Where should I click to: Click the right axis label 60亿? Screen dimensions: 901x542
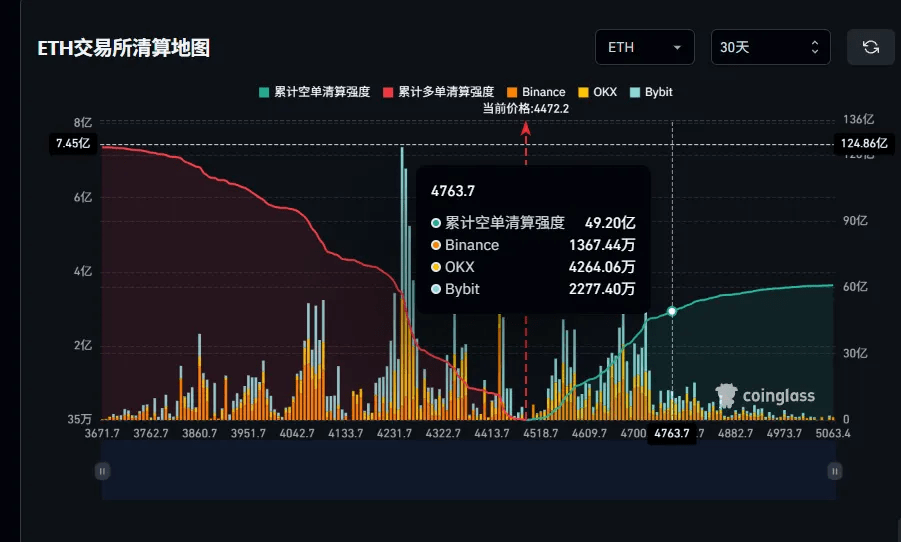855,287
